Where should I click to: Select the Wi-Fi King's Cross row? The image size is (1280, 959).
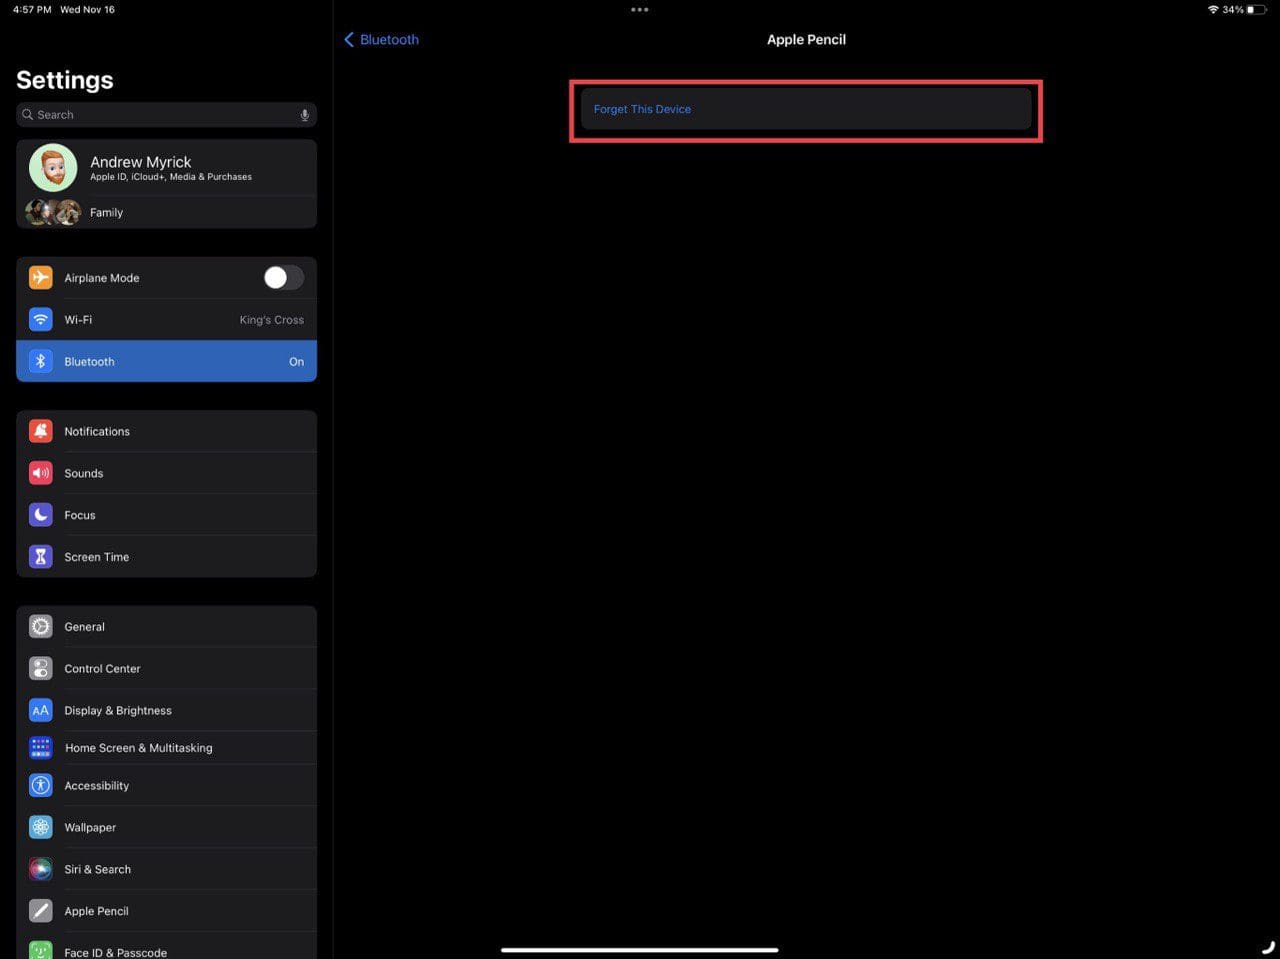pos(166,319)
